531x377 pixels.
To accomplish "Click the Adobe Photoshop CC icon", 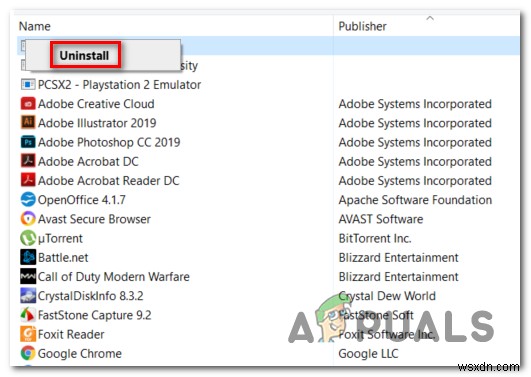I will coord(28,142).
